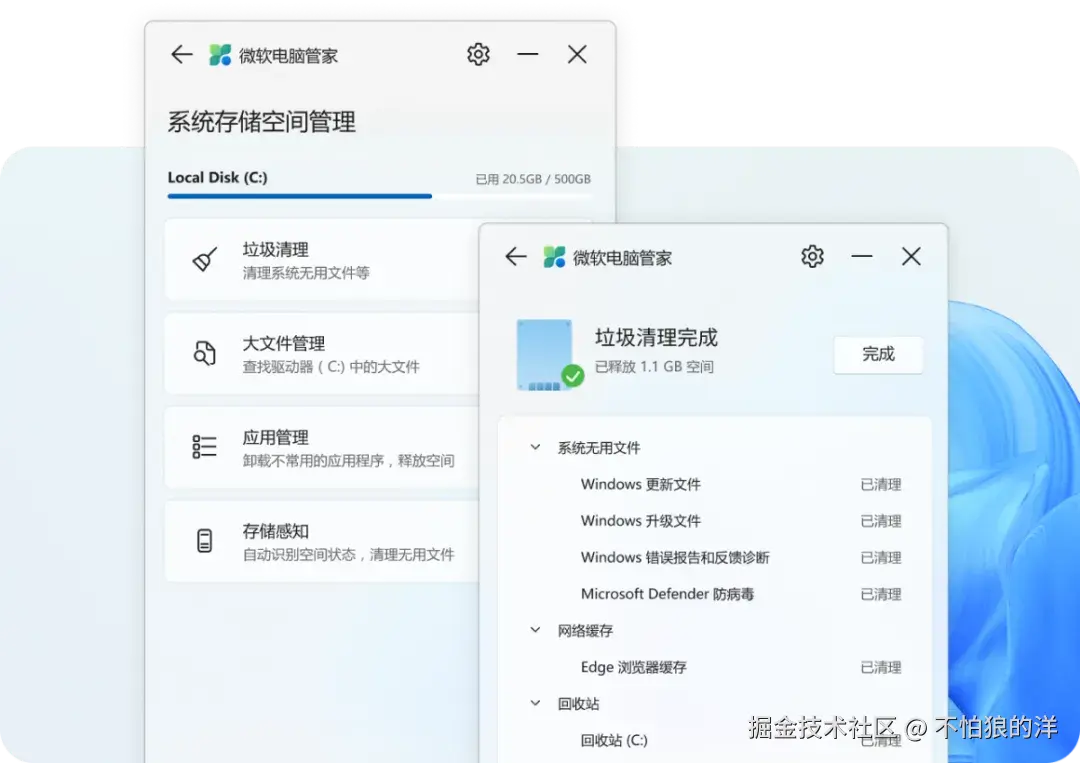Click the Local Disk (C:) label
The width and height of the screenshot is (1080, 763).
click(x=218, y=178)
